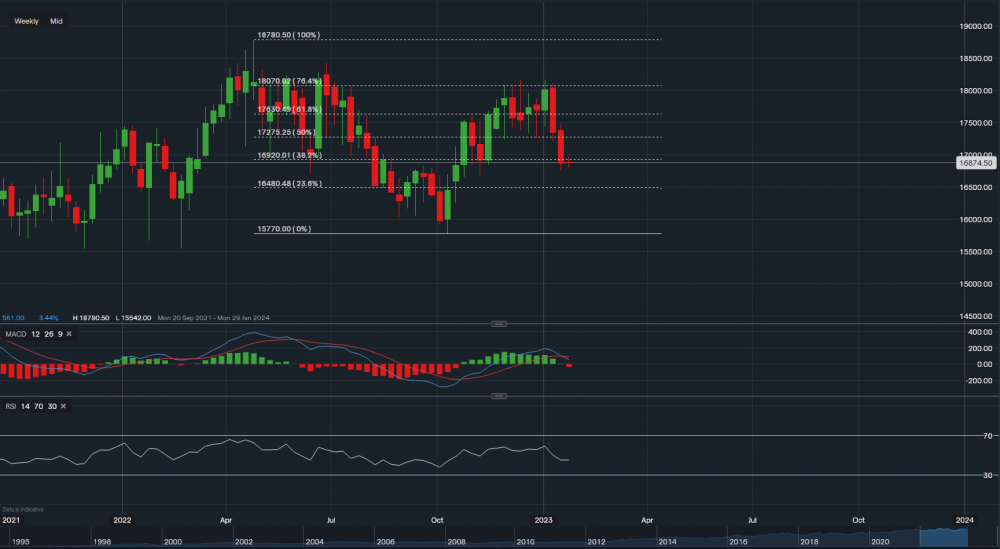The height and width of the screenshot is (549, 1000).
Task: Click the 3.44% change percentage
Action: [48, 318]
